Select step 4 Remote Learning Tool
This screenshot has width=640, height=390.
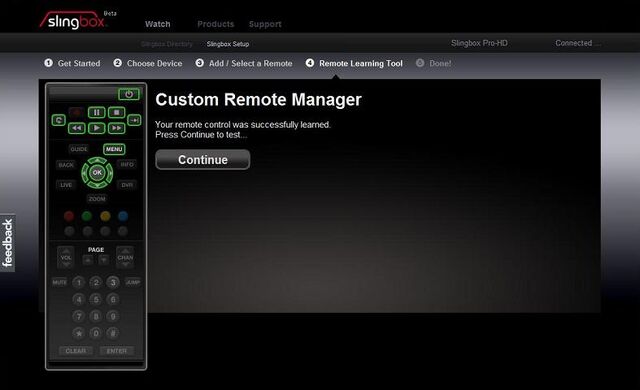pyautogui.click(x=354, y=63)
